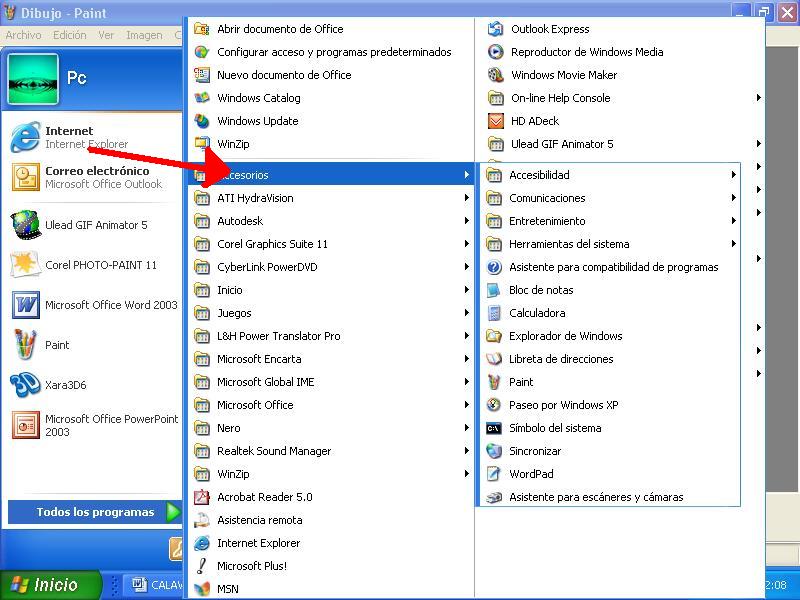The height and width of the screenshot is (600, 800).
Task: Choose Internet Explorer in the all-programs list
Action: [x=331, y=543]
